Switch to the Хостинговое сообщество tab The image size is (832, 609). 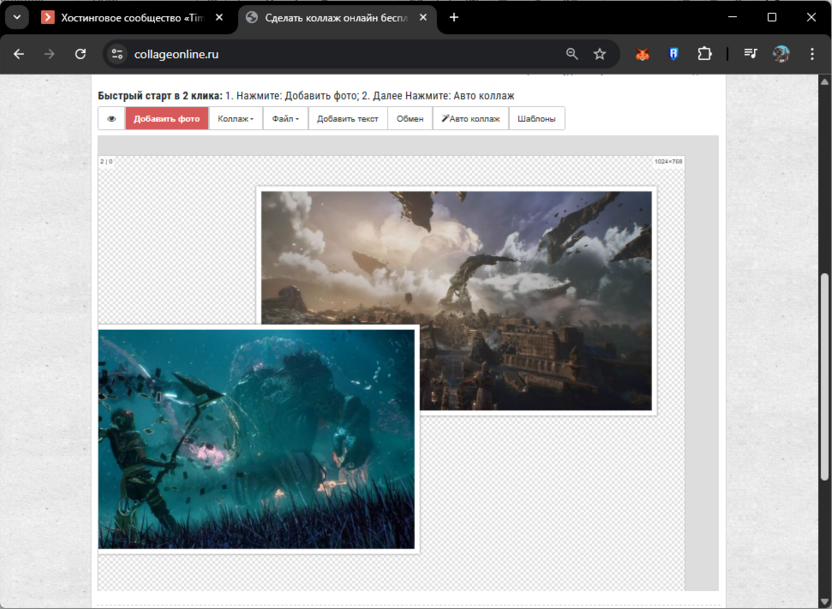130,17
